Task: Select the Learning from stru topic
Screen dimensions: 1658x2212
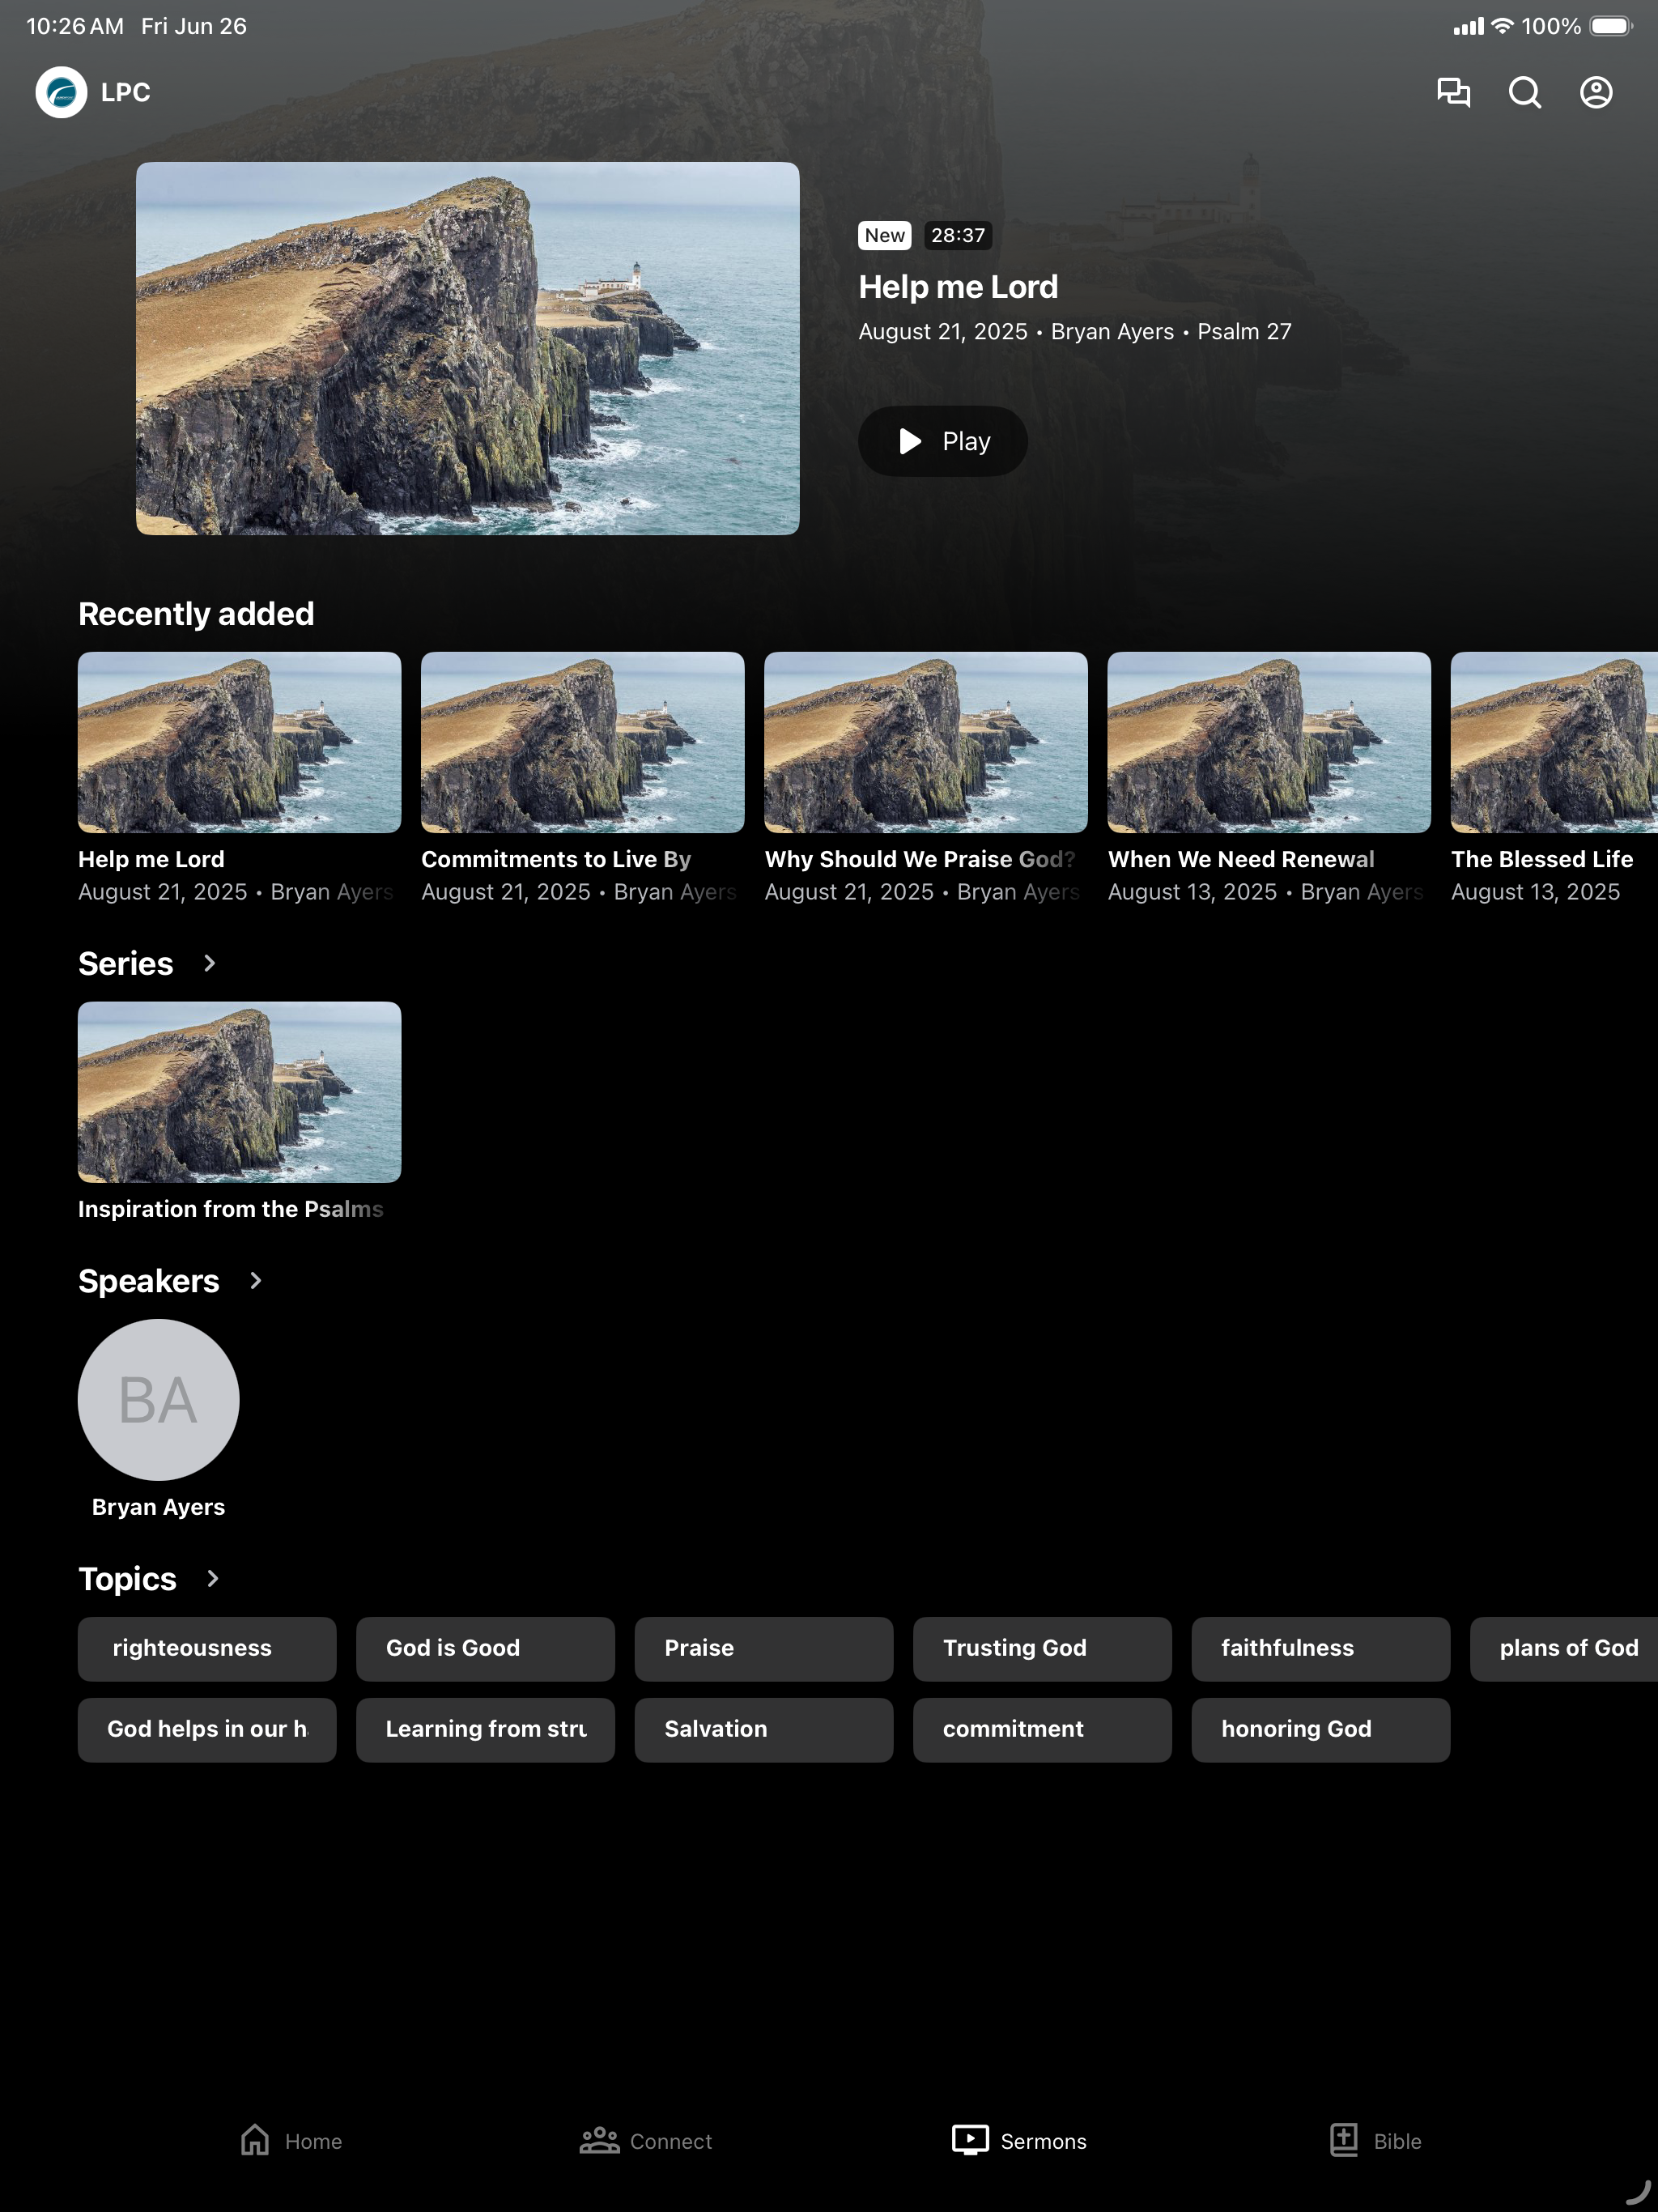Action: pyautogui.click(x=485, y=1729)
